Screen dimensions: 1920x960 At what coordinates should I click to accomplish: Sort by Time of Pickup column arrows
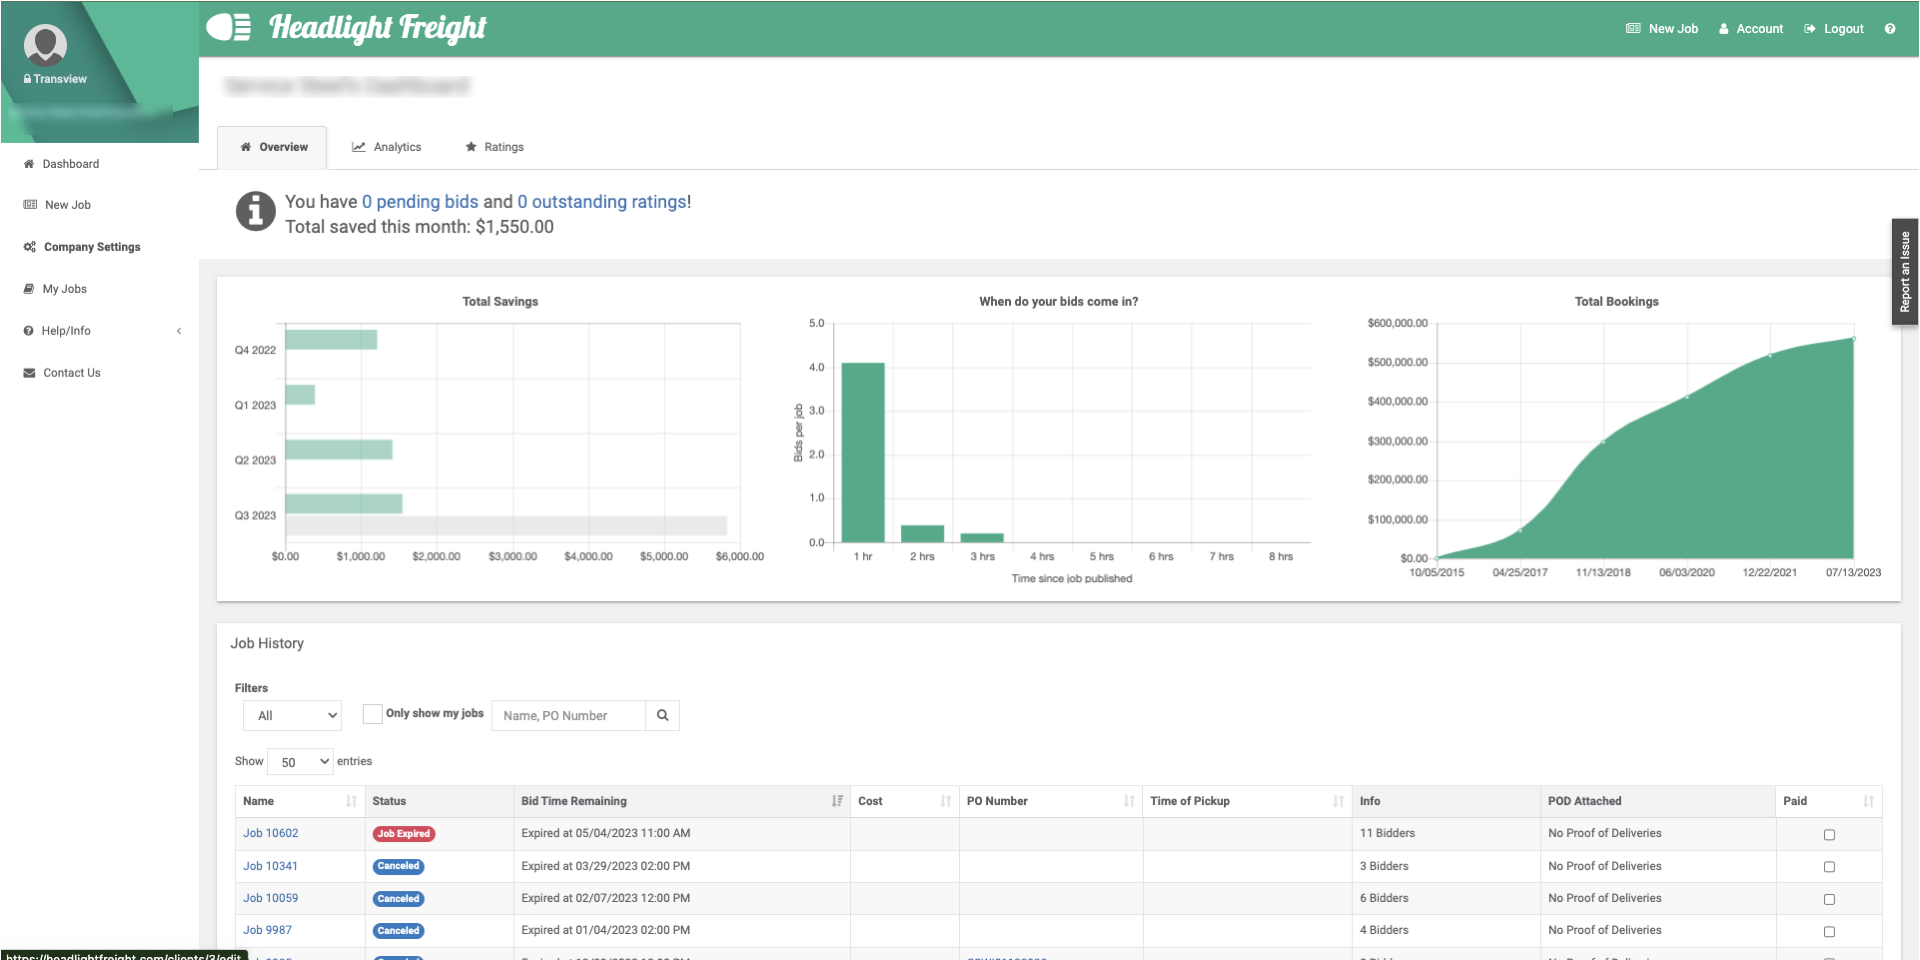(1338, 801)
